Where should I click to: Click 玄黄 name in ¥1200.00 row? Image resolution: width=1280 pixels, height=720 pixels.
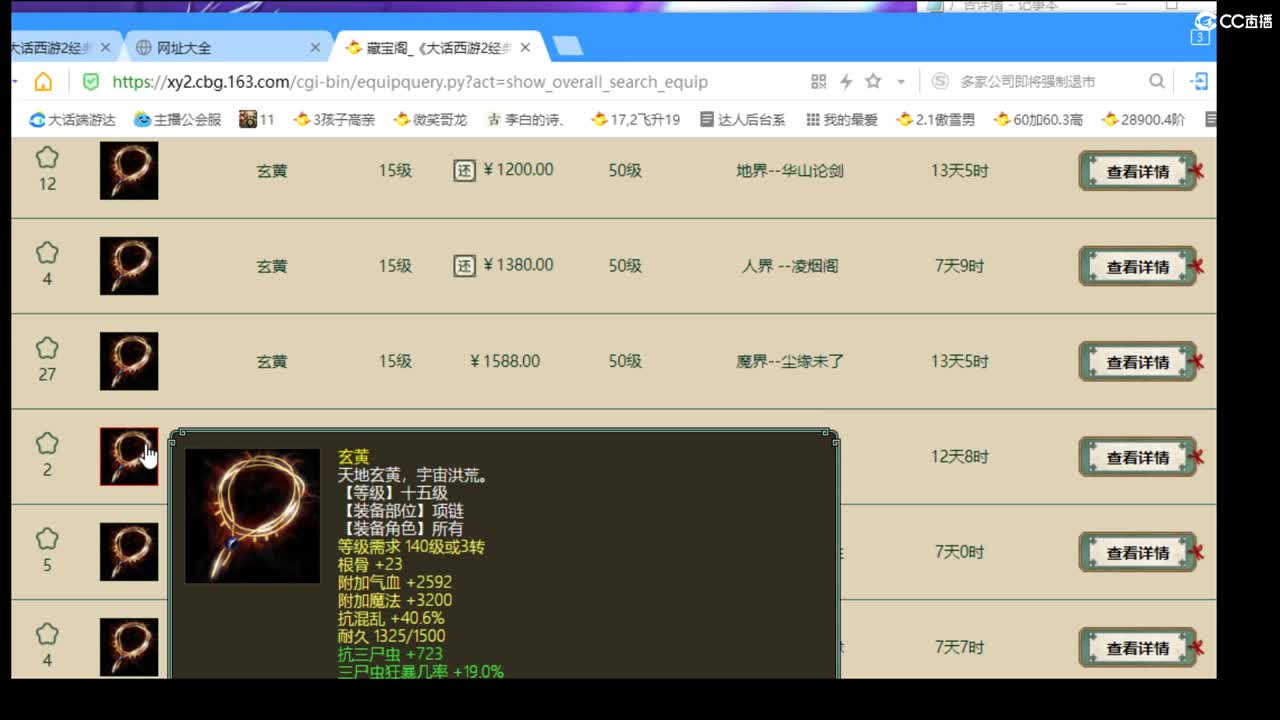pyautogui.click(x=272, y=171)
